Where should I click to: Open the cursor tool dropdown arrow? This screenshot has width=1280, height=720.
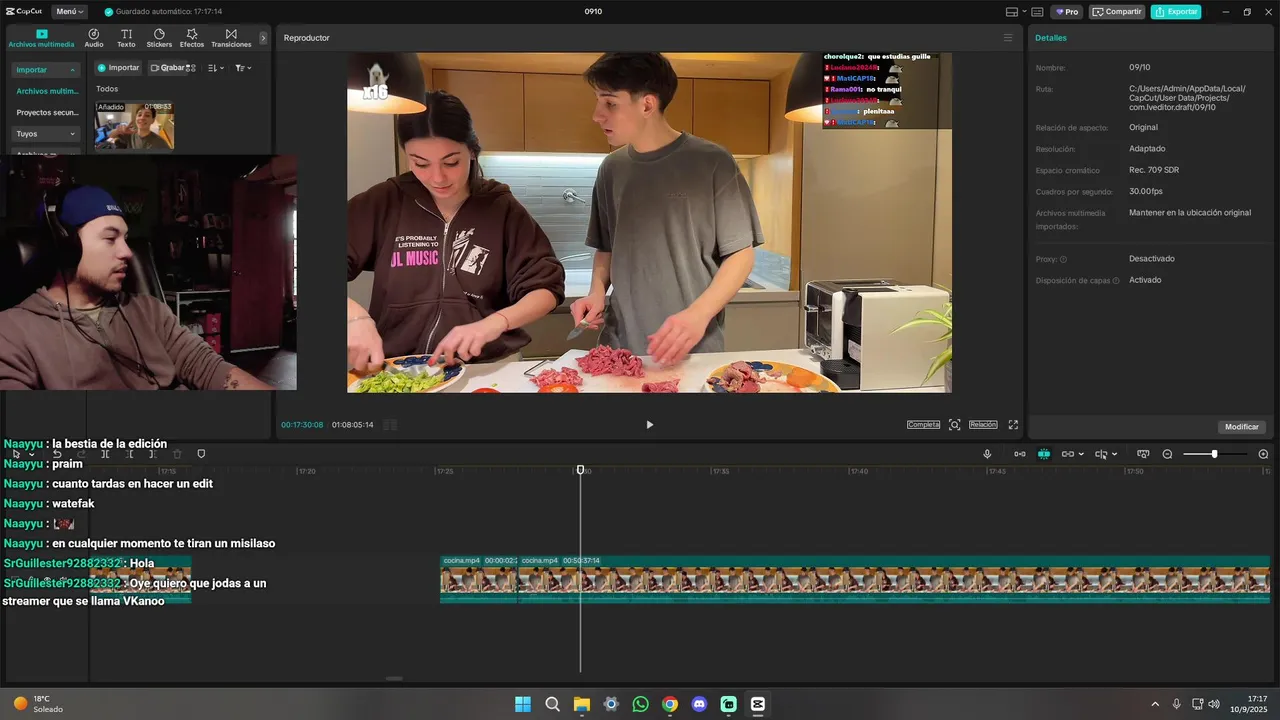point(31,454)
